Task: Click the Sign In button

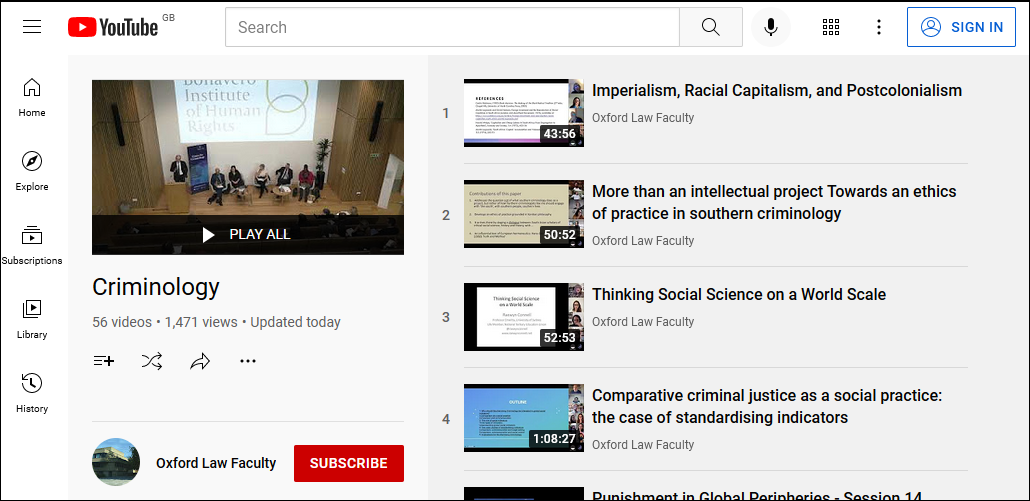Action: coord(961,27)
